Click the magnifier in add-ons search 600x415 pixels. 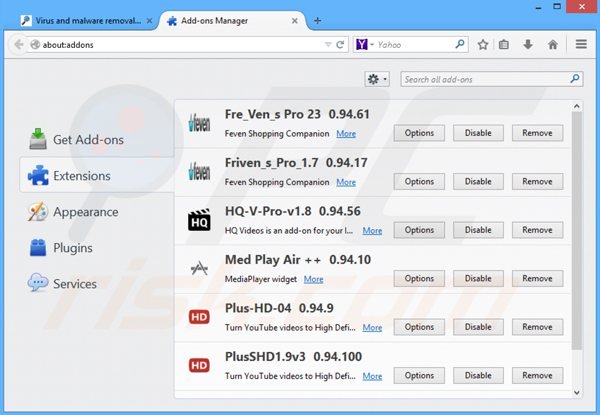coord(574,79)
